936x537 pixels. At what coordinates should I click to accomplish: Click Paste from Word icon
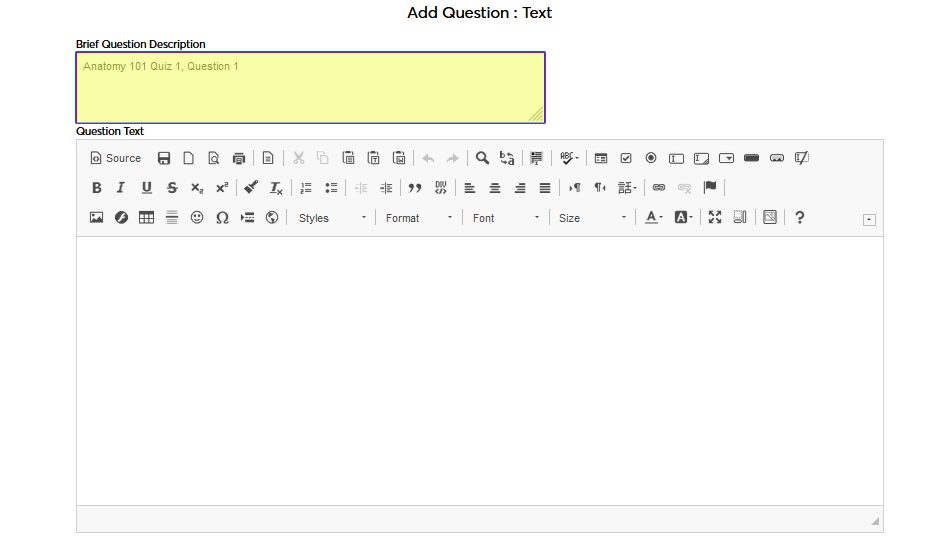pyautogui.click(x=399, y=158)
